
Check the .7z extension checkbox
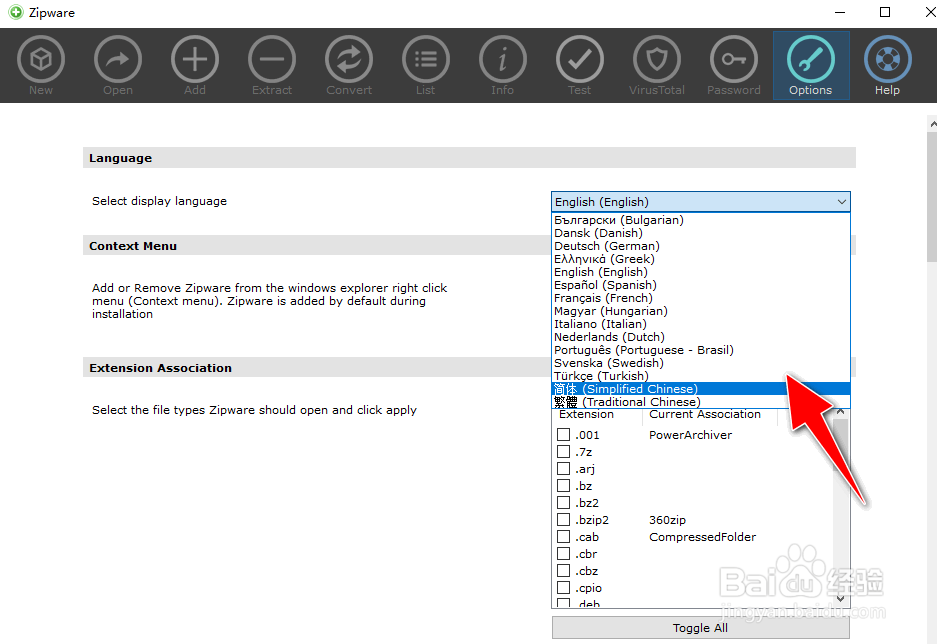[x=564, y=452]
